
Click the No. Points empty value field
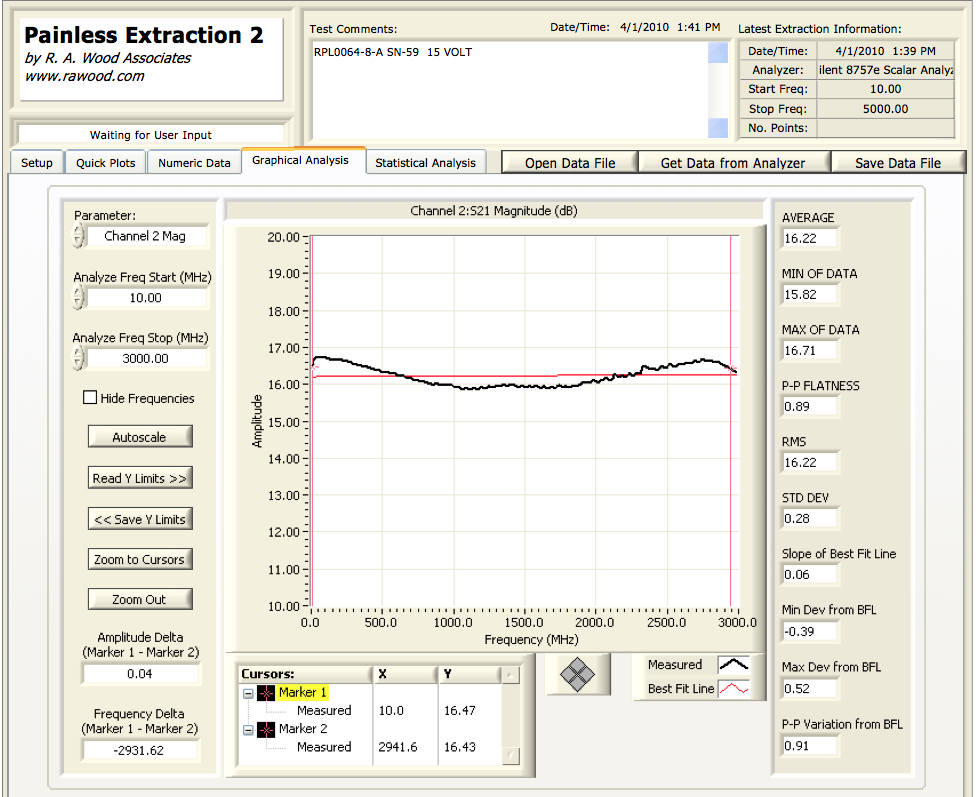(886, 128)
